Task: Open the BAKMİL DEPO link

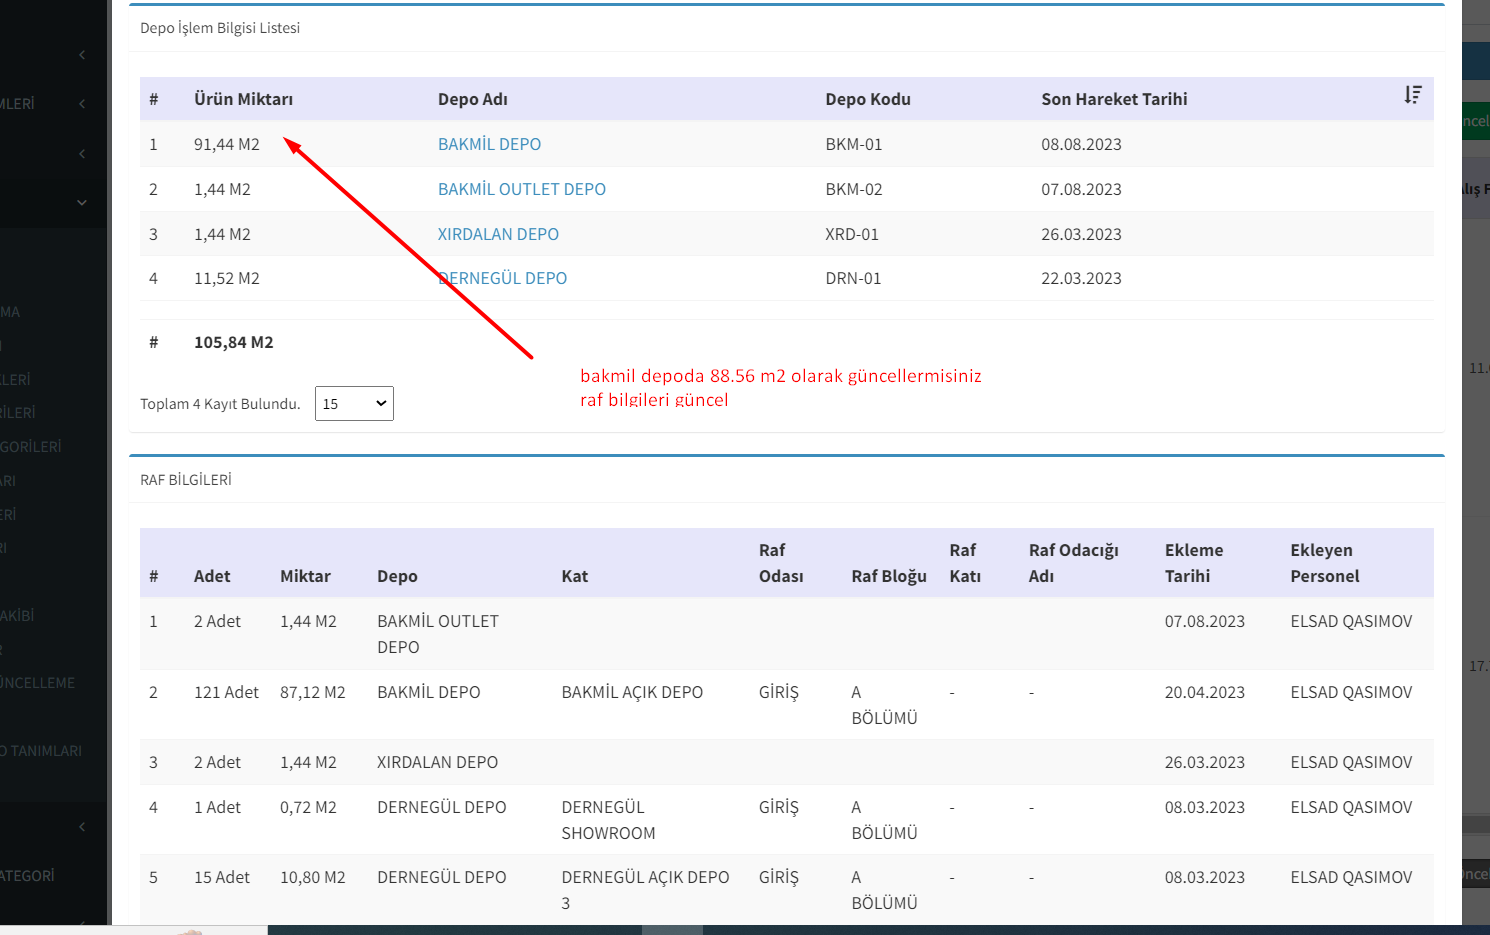Action: pyautogui.click(x=489, y=144)
